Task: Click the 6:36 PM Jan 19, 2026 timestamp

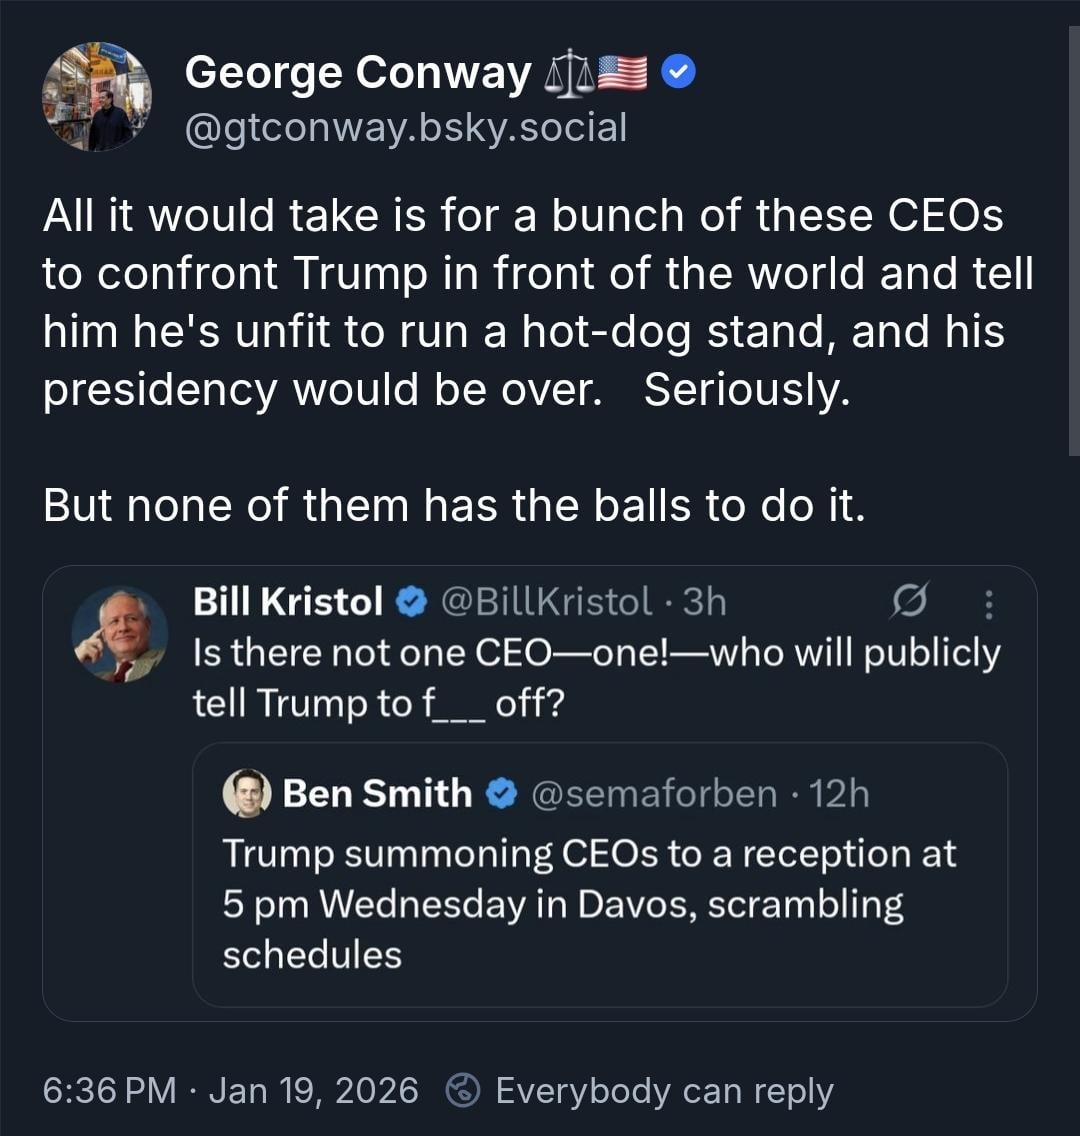Action: tap(230, 1090)
